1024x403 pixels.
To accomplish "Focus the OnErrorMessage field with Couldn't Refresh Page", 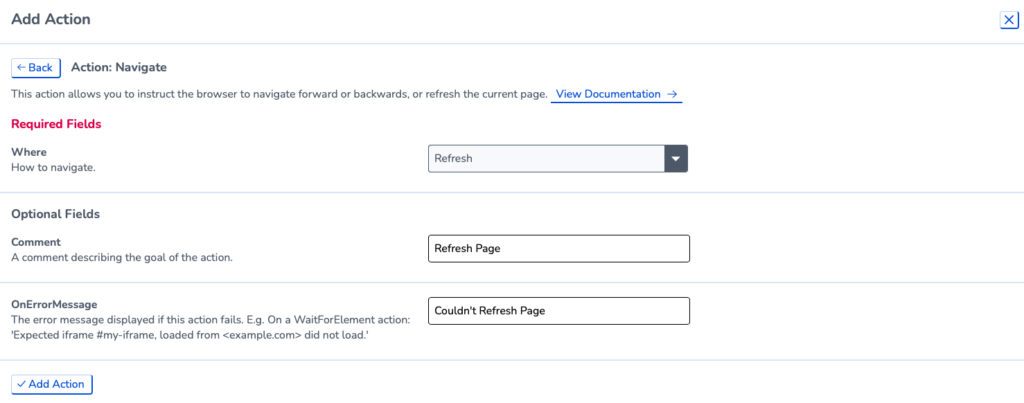I will (x=558, y=311).
